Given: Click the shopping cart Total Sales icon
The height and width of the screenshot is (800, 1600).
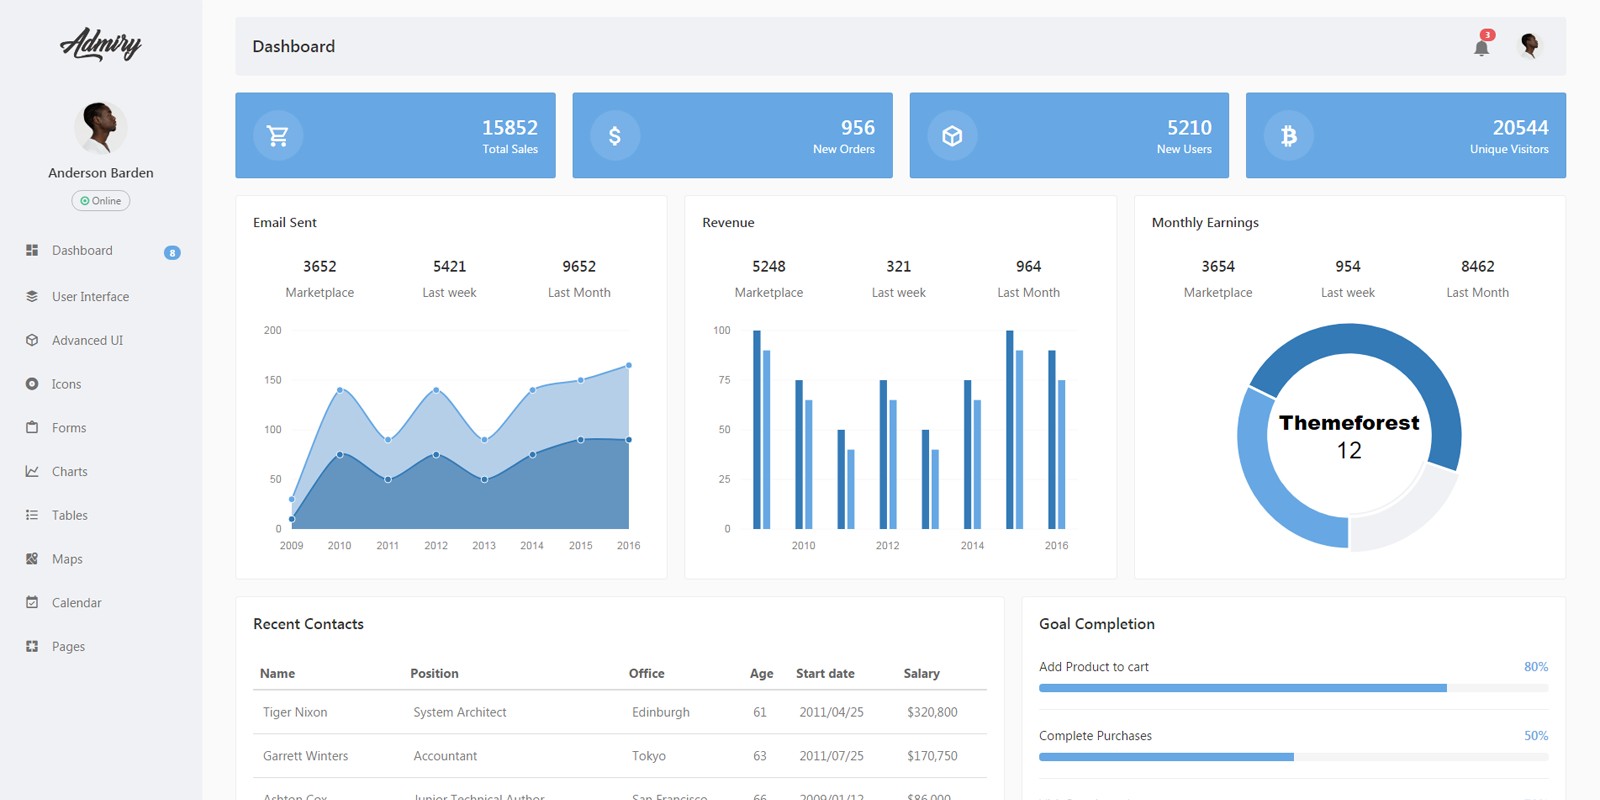Looking at the screenshot, I should [x=278, y=135].
